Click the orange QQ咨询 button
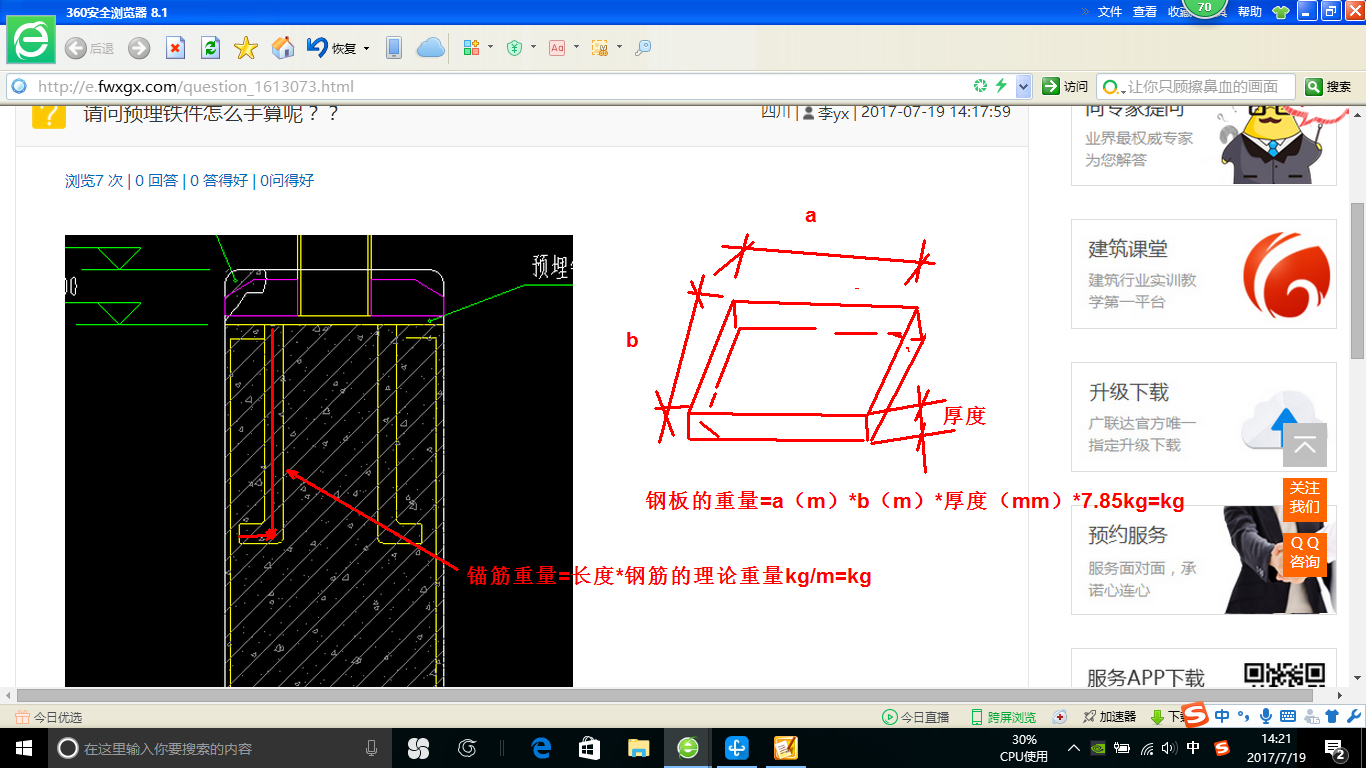 coord(1304,552)
